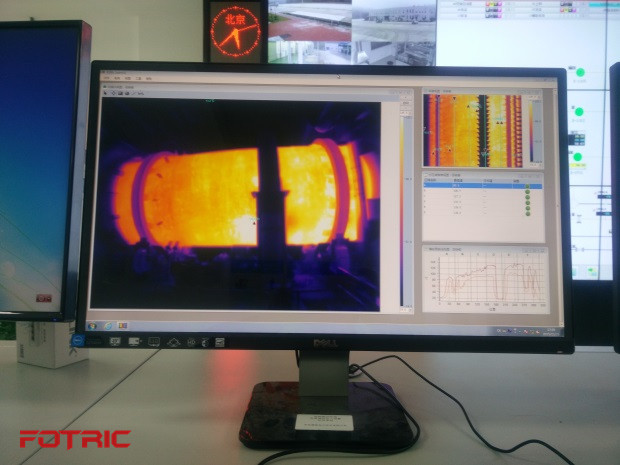
Task: Click the color scale beside the unwrapped map
Action: click(532, 130)
